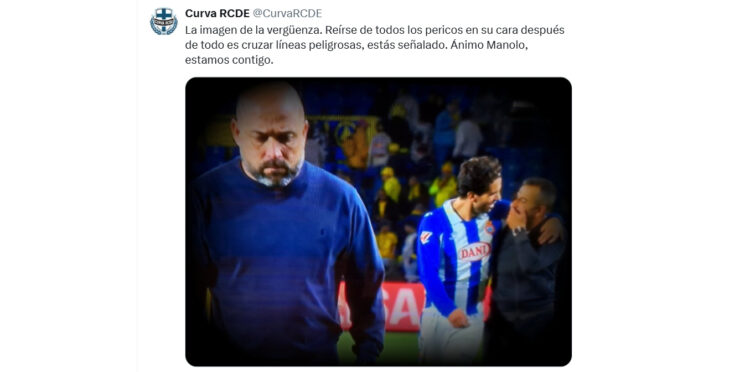750x372 pixels.
Task: Click the green pitch at photo bottom
Action: 378,347
